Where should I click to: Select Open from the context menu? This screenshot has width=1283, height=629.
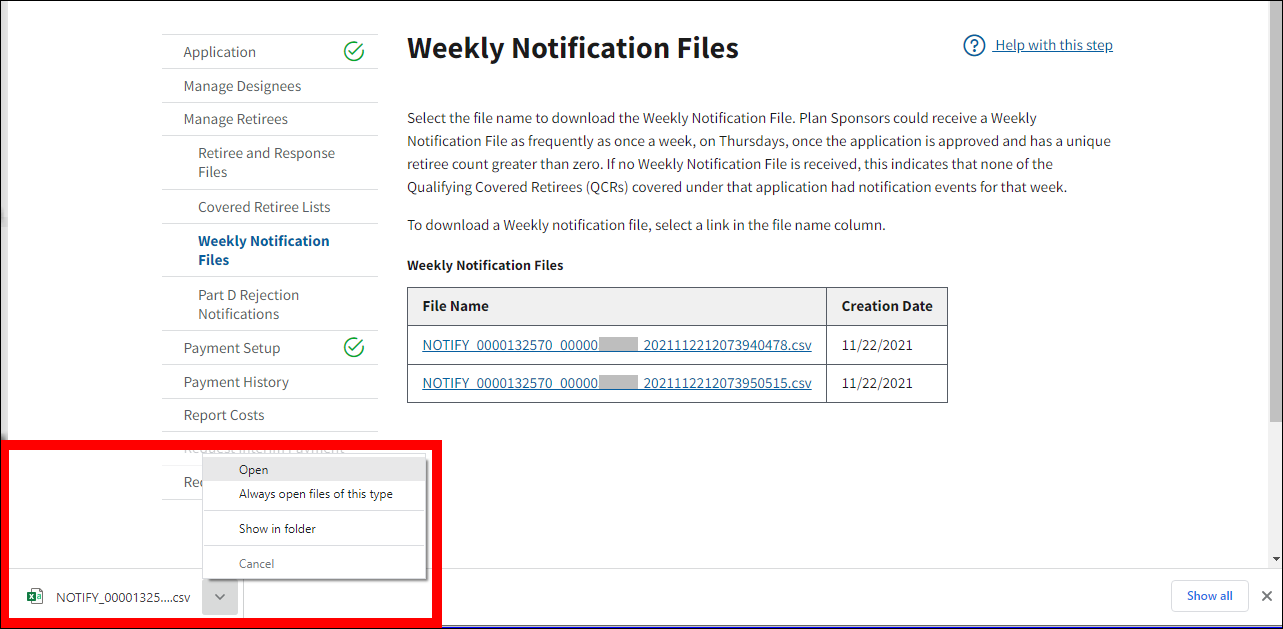point(254,470)
